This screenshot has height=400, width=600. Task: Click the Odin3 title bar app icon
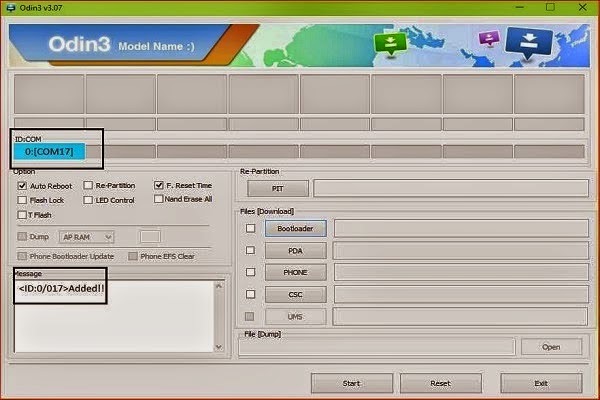(x=11, y=8)
